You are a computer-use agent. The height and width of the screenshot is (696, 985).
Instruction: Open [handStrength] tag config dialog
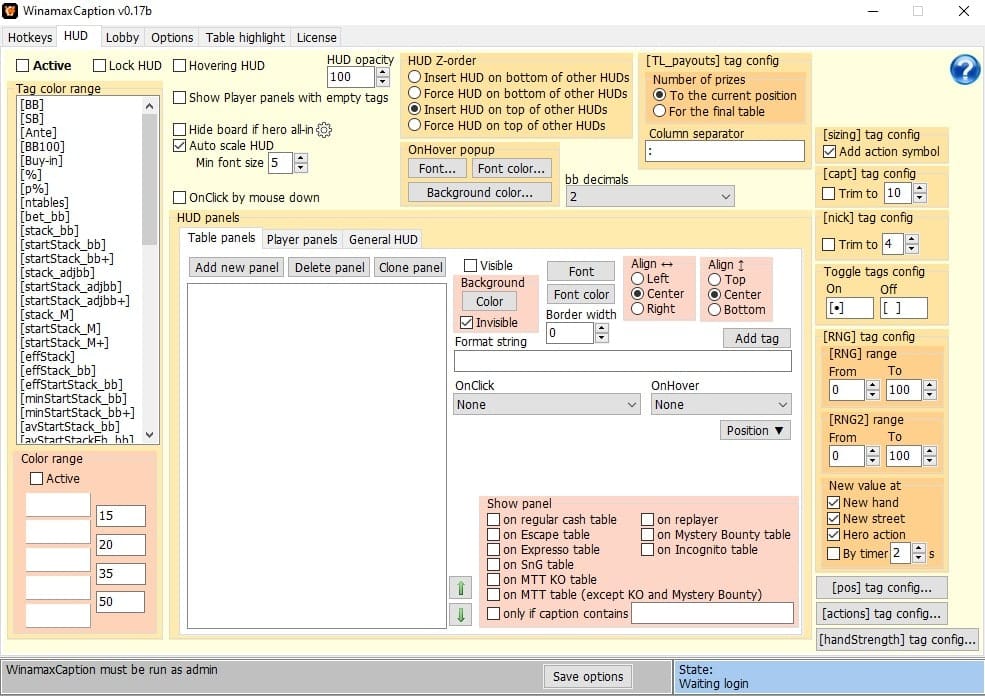point(897,639)
